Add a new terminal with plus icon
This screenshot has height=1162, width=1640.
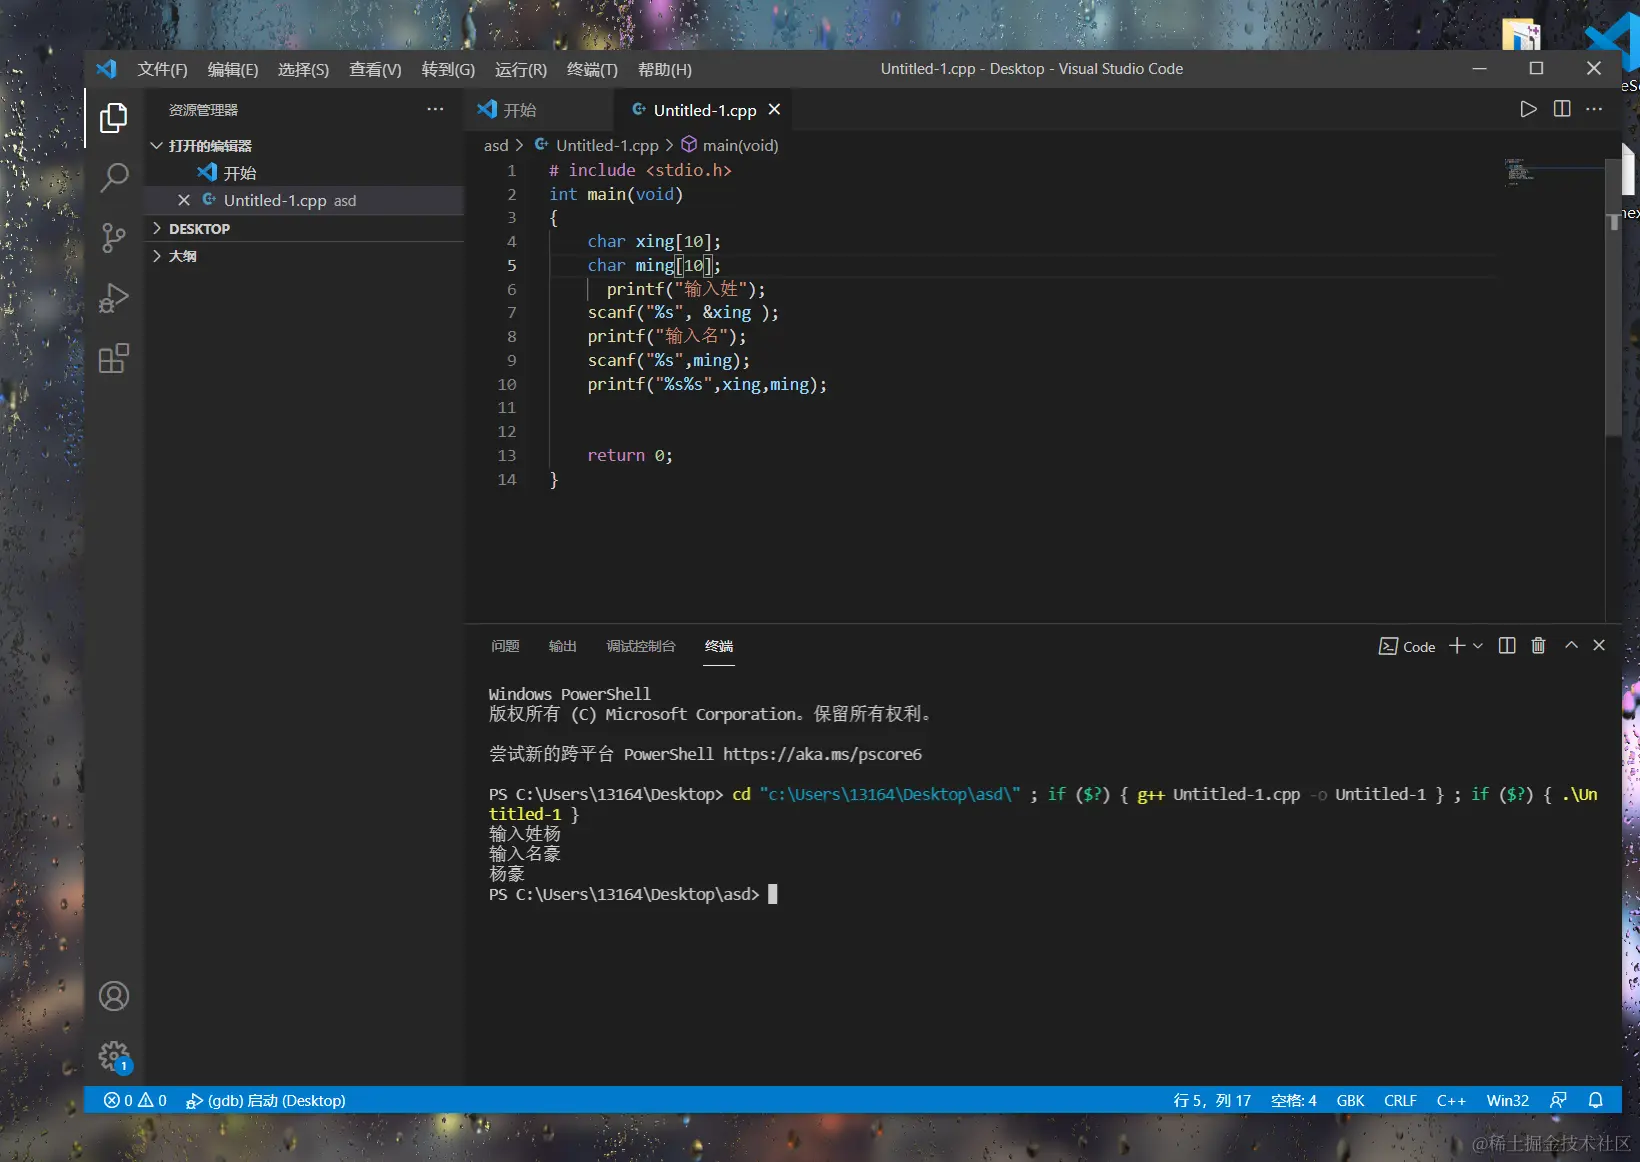pos(1457,646)
